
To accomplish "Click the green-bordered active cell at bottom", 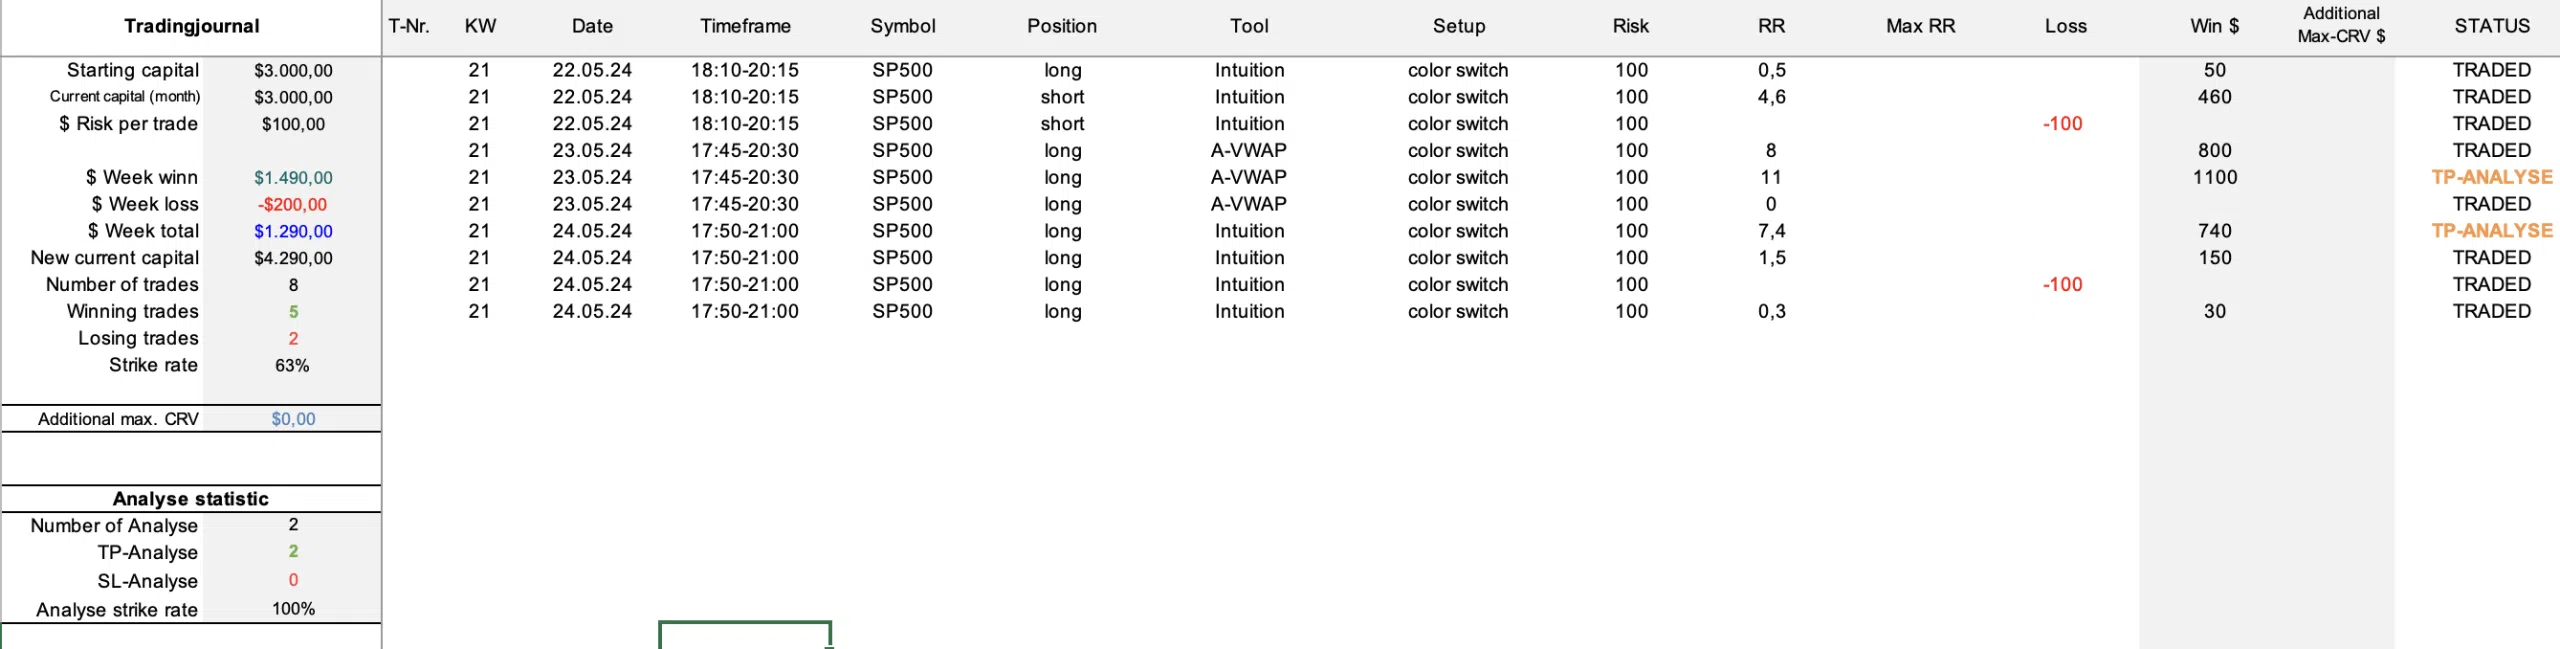I will 745,636.
